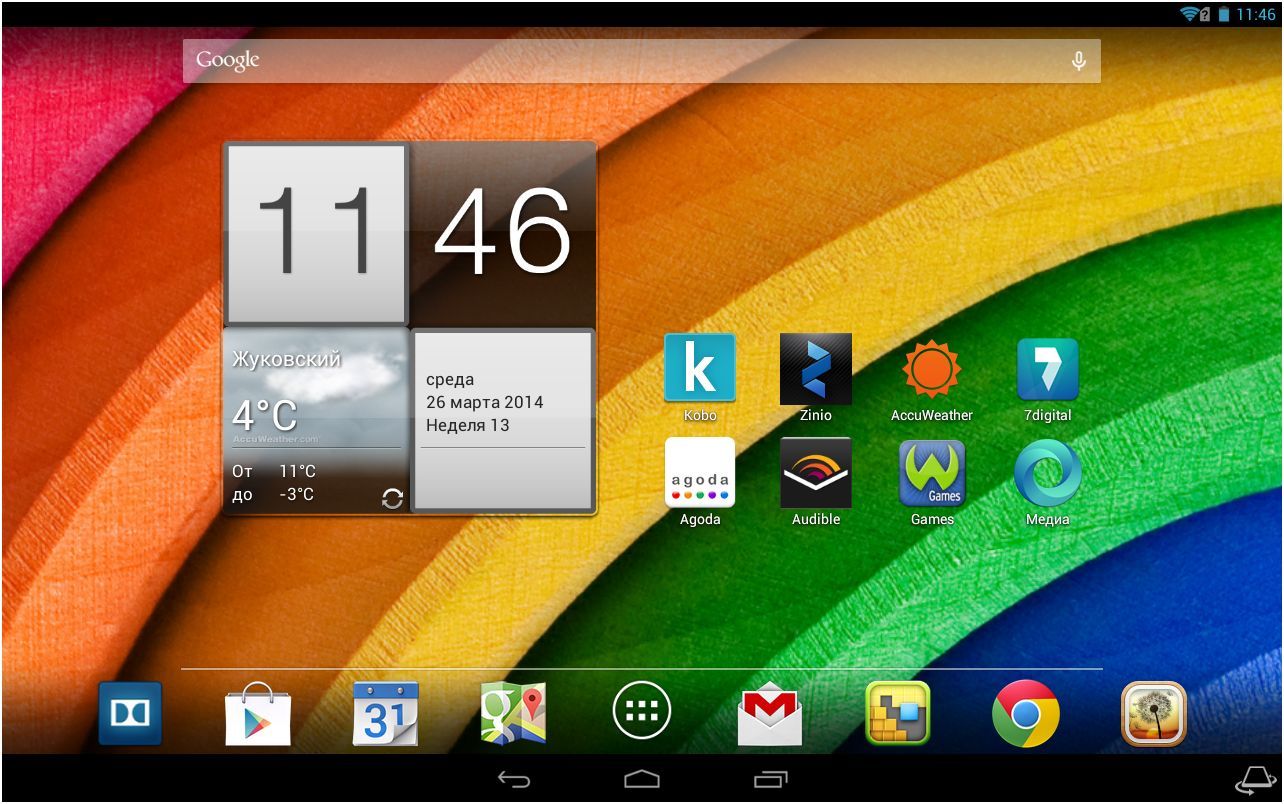The image size is (1284, 804).
Task: Open the Calendar app in the dock
Action: pyautogui.click(x=385, y=712)
